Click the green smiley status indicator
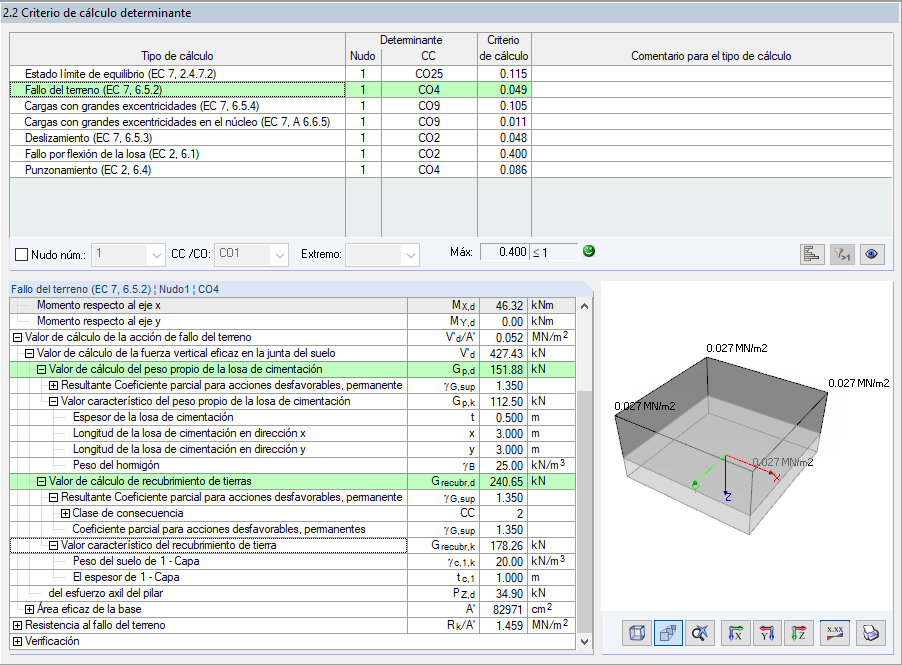This screenshot has width=902, height=665. pos(588,251)
